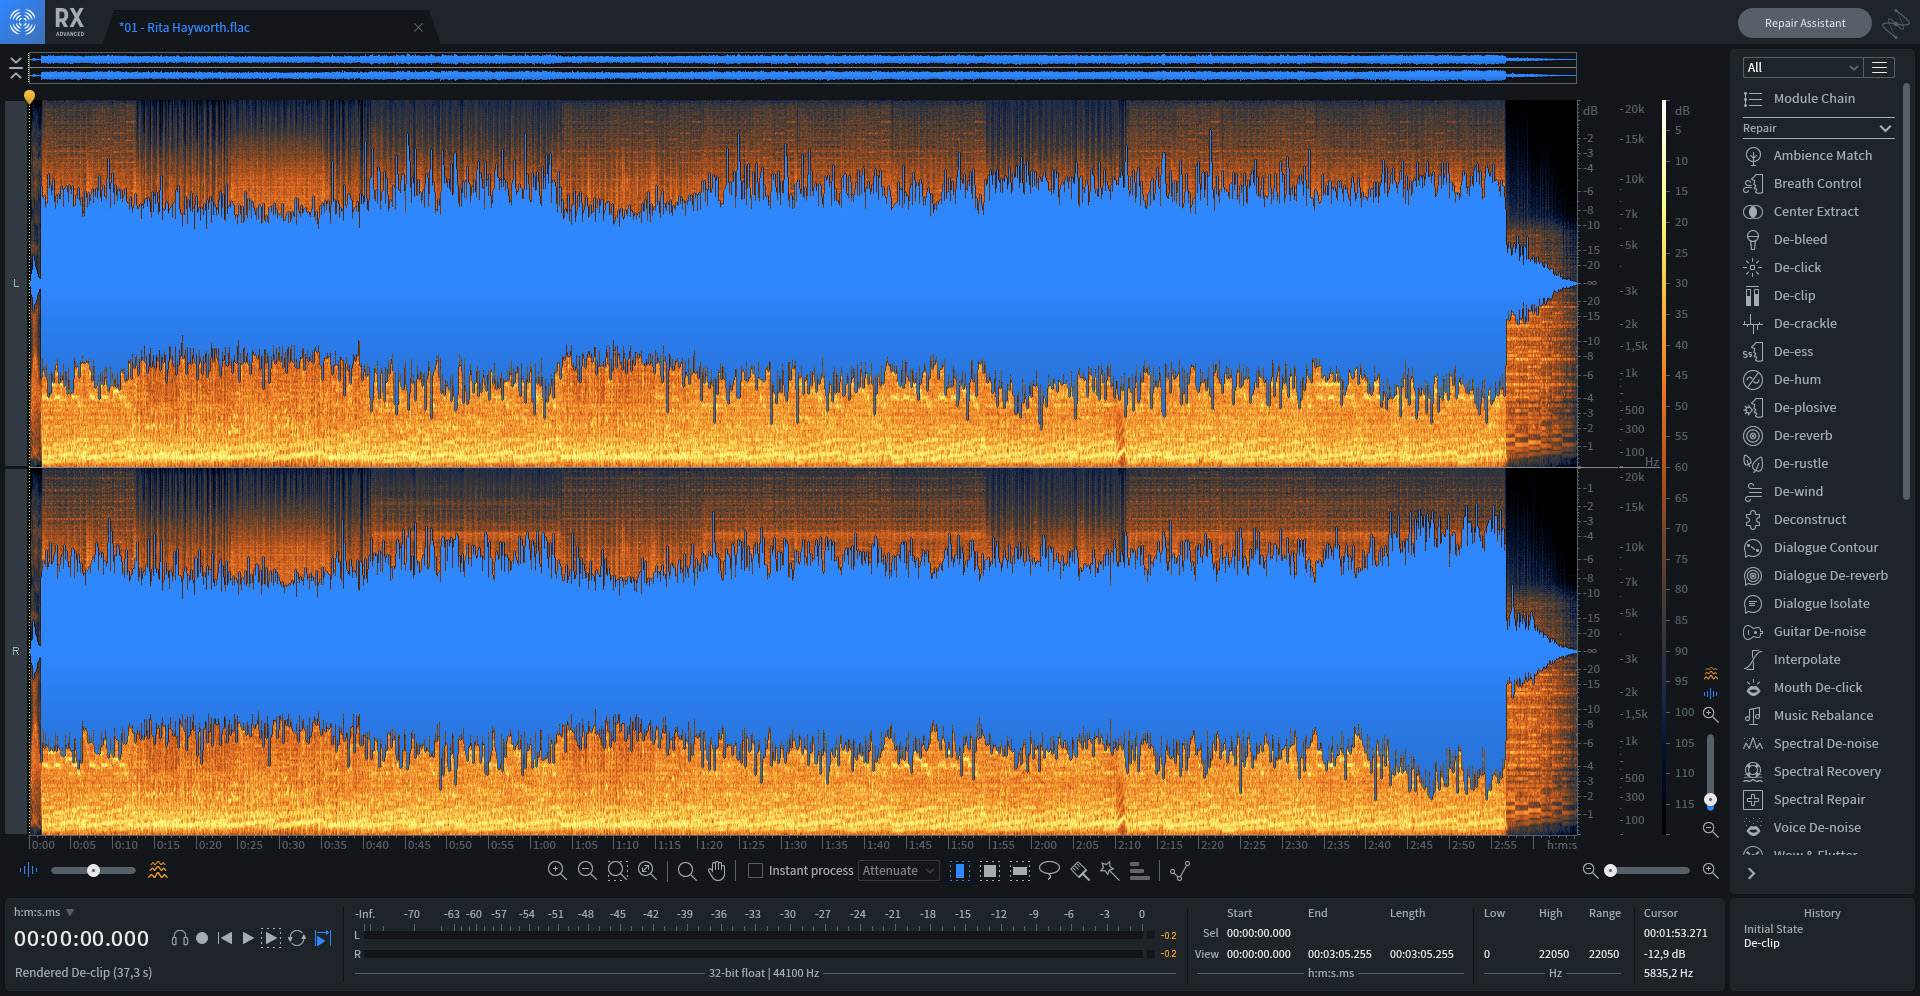Enable the Instant process checkbox
Viewport: 1920px width, 996px height.
(x=756, y=871)
